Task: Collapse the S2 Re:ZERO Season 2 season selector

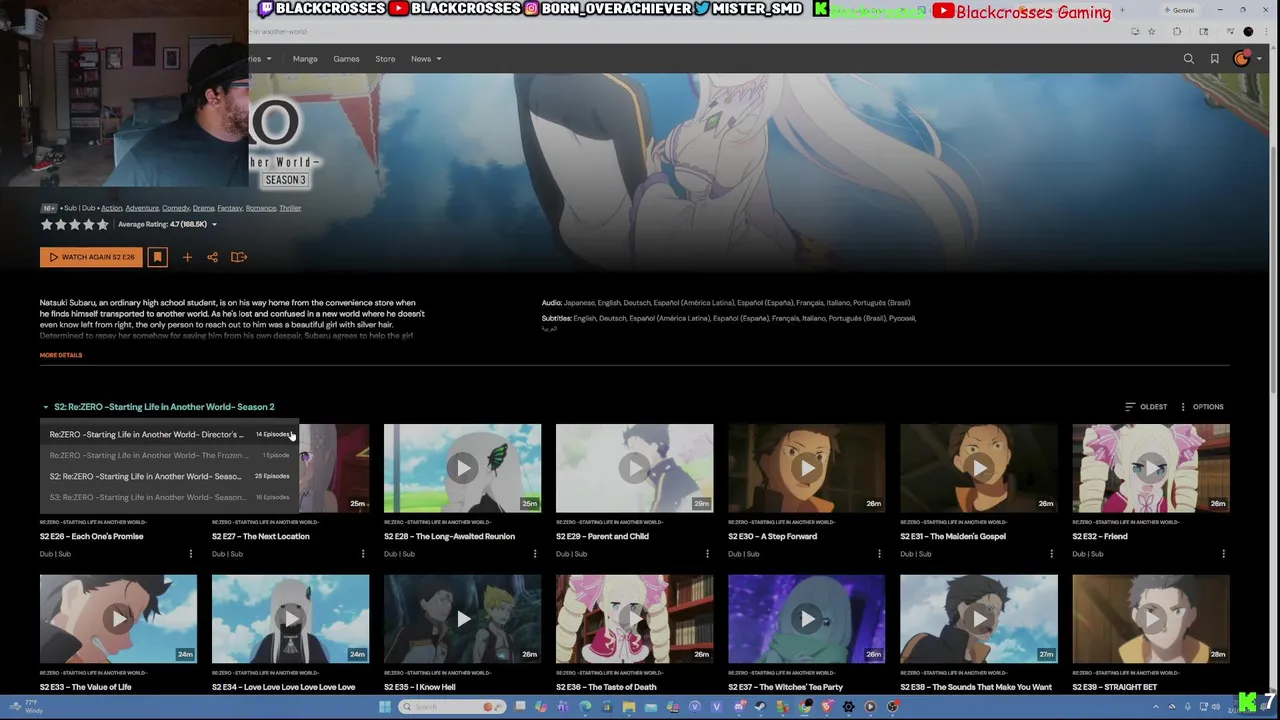Action: 158,407
